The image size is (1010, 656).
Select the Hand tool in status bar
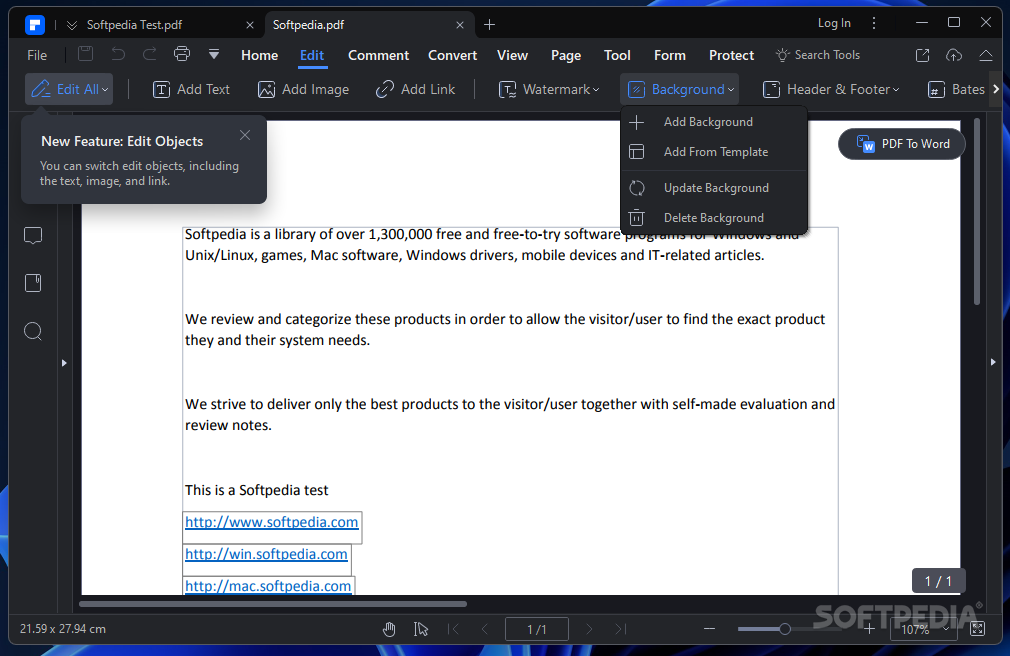point(389,629)
